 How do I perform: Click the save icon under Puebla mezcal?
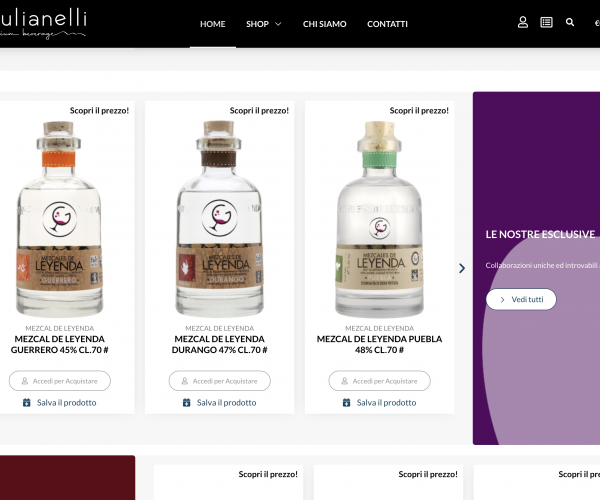point(346,402)
